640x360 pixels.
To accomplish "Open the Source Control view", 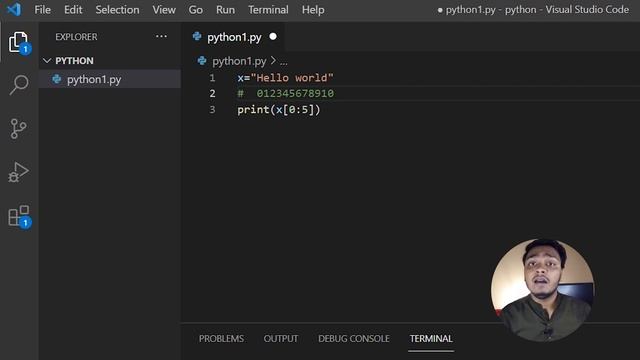I will coord(19,129).
